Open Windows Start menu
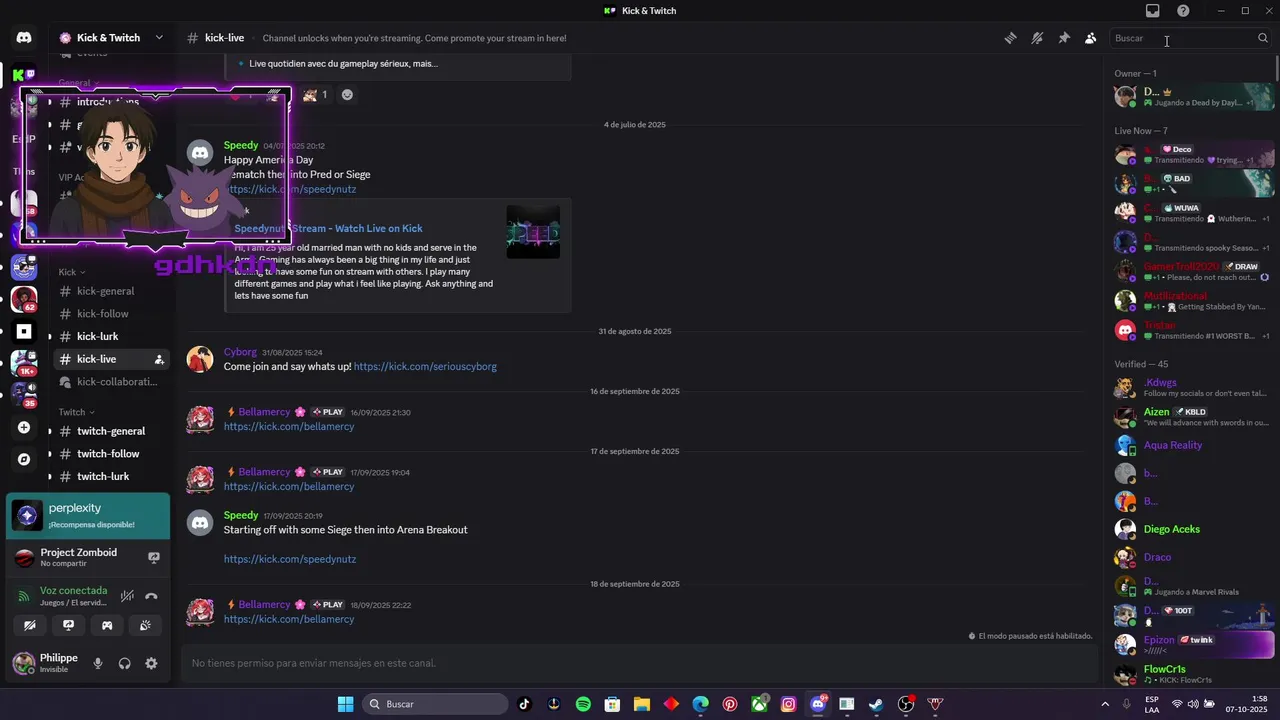The height and width of the screenshot is (720, 1280). click(x=345, y=704)
